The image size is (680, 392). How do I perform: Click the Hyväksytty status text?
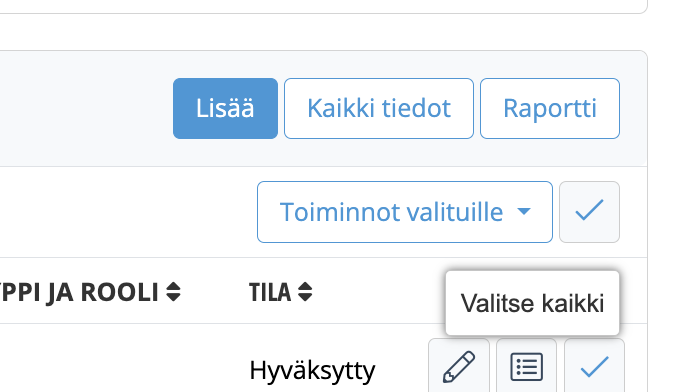tap(312, 371)
